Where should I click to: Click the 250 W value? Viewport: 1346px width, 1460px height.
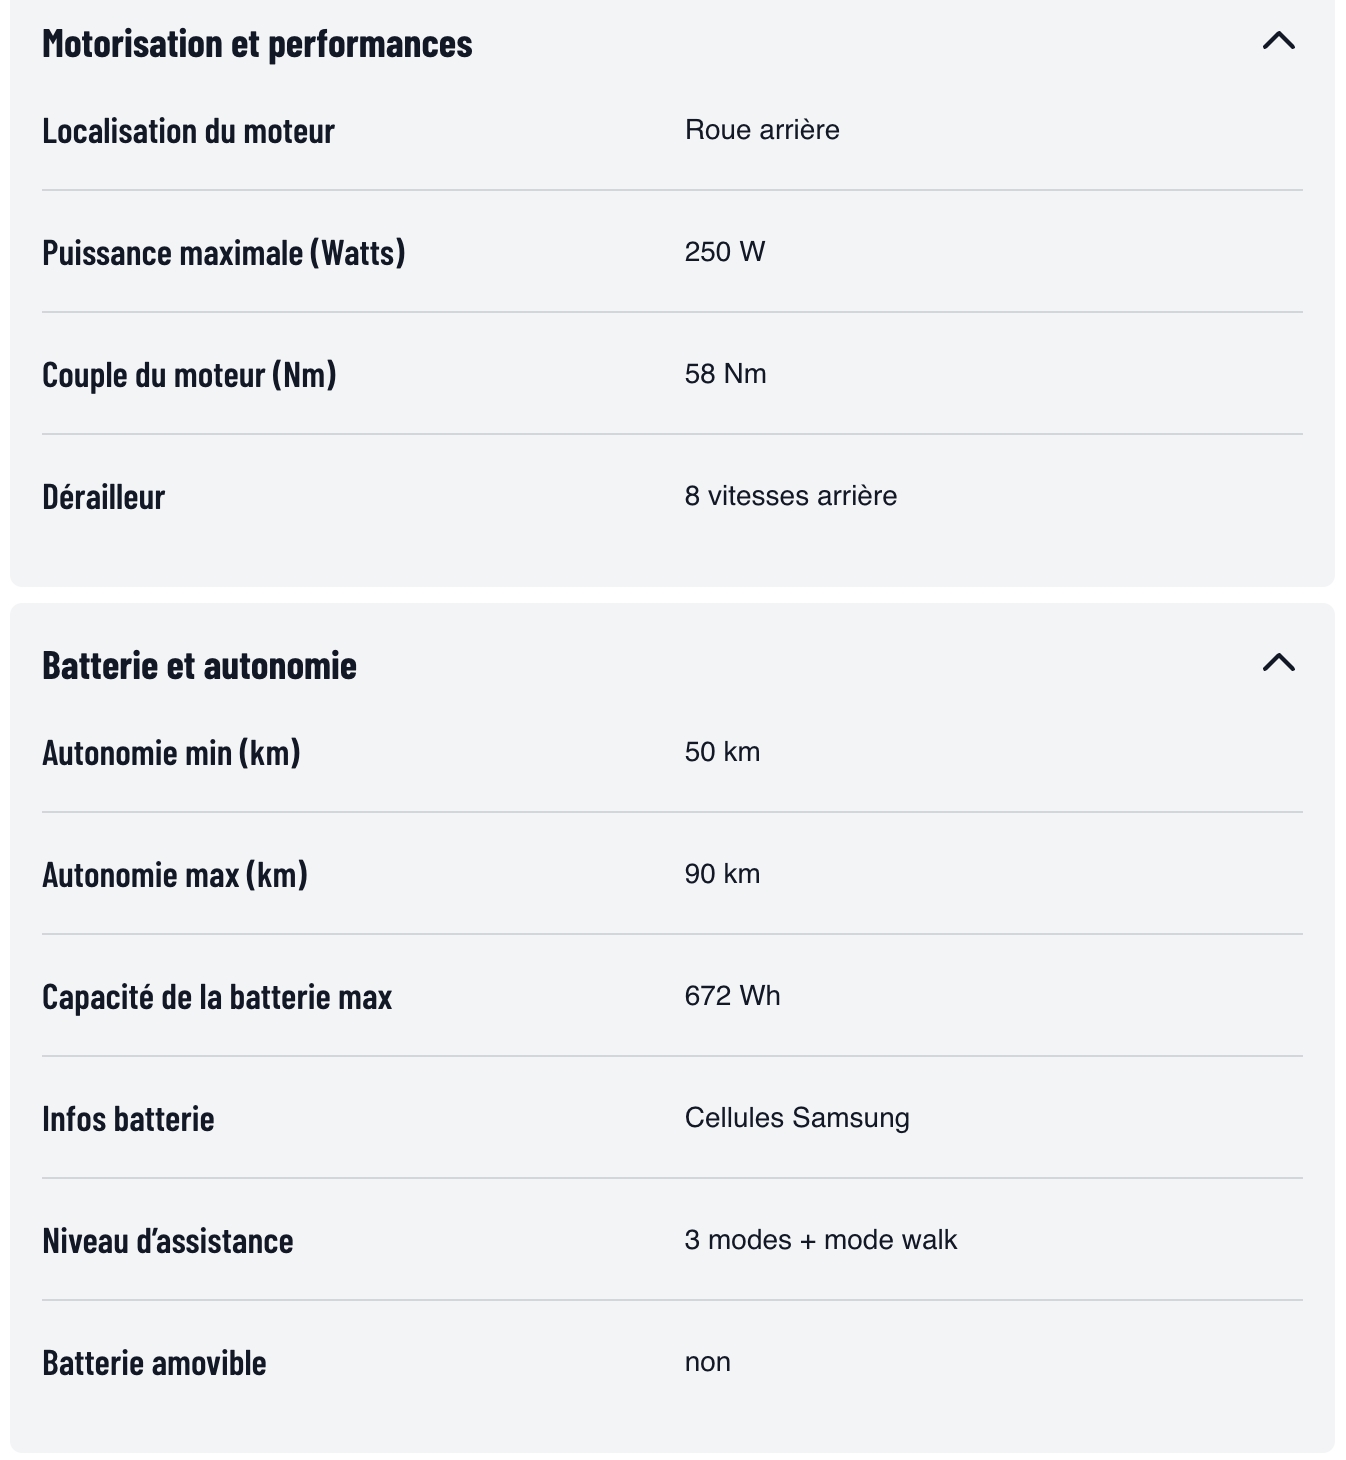(725, 252)
